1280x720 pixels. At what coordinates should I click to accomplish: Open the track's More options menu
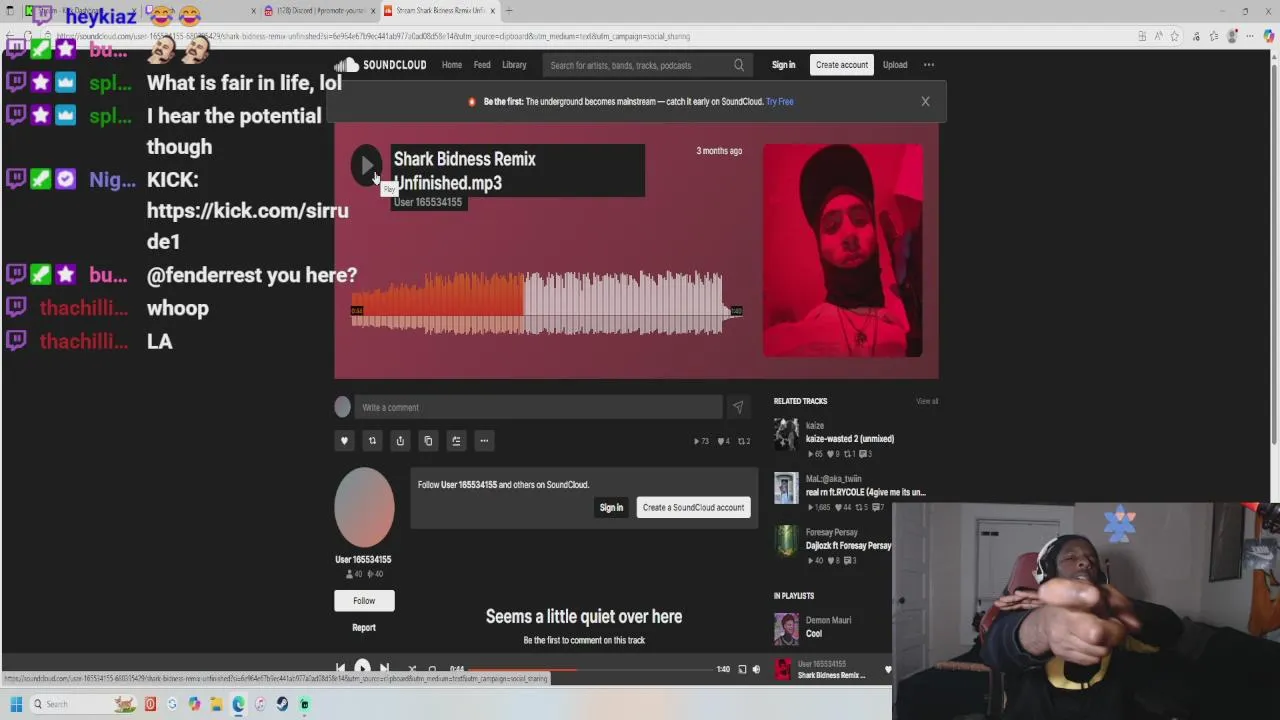click(x=484, y=441)
